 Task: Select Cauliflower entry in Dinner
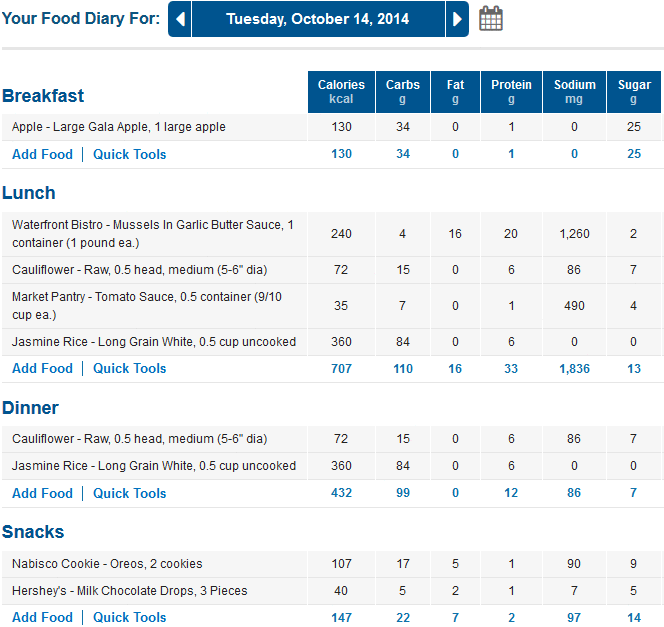(x=139, y=439)
